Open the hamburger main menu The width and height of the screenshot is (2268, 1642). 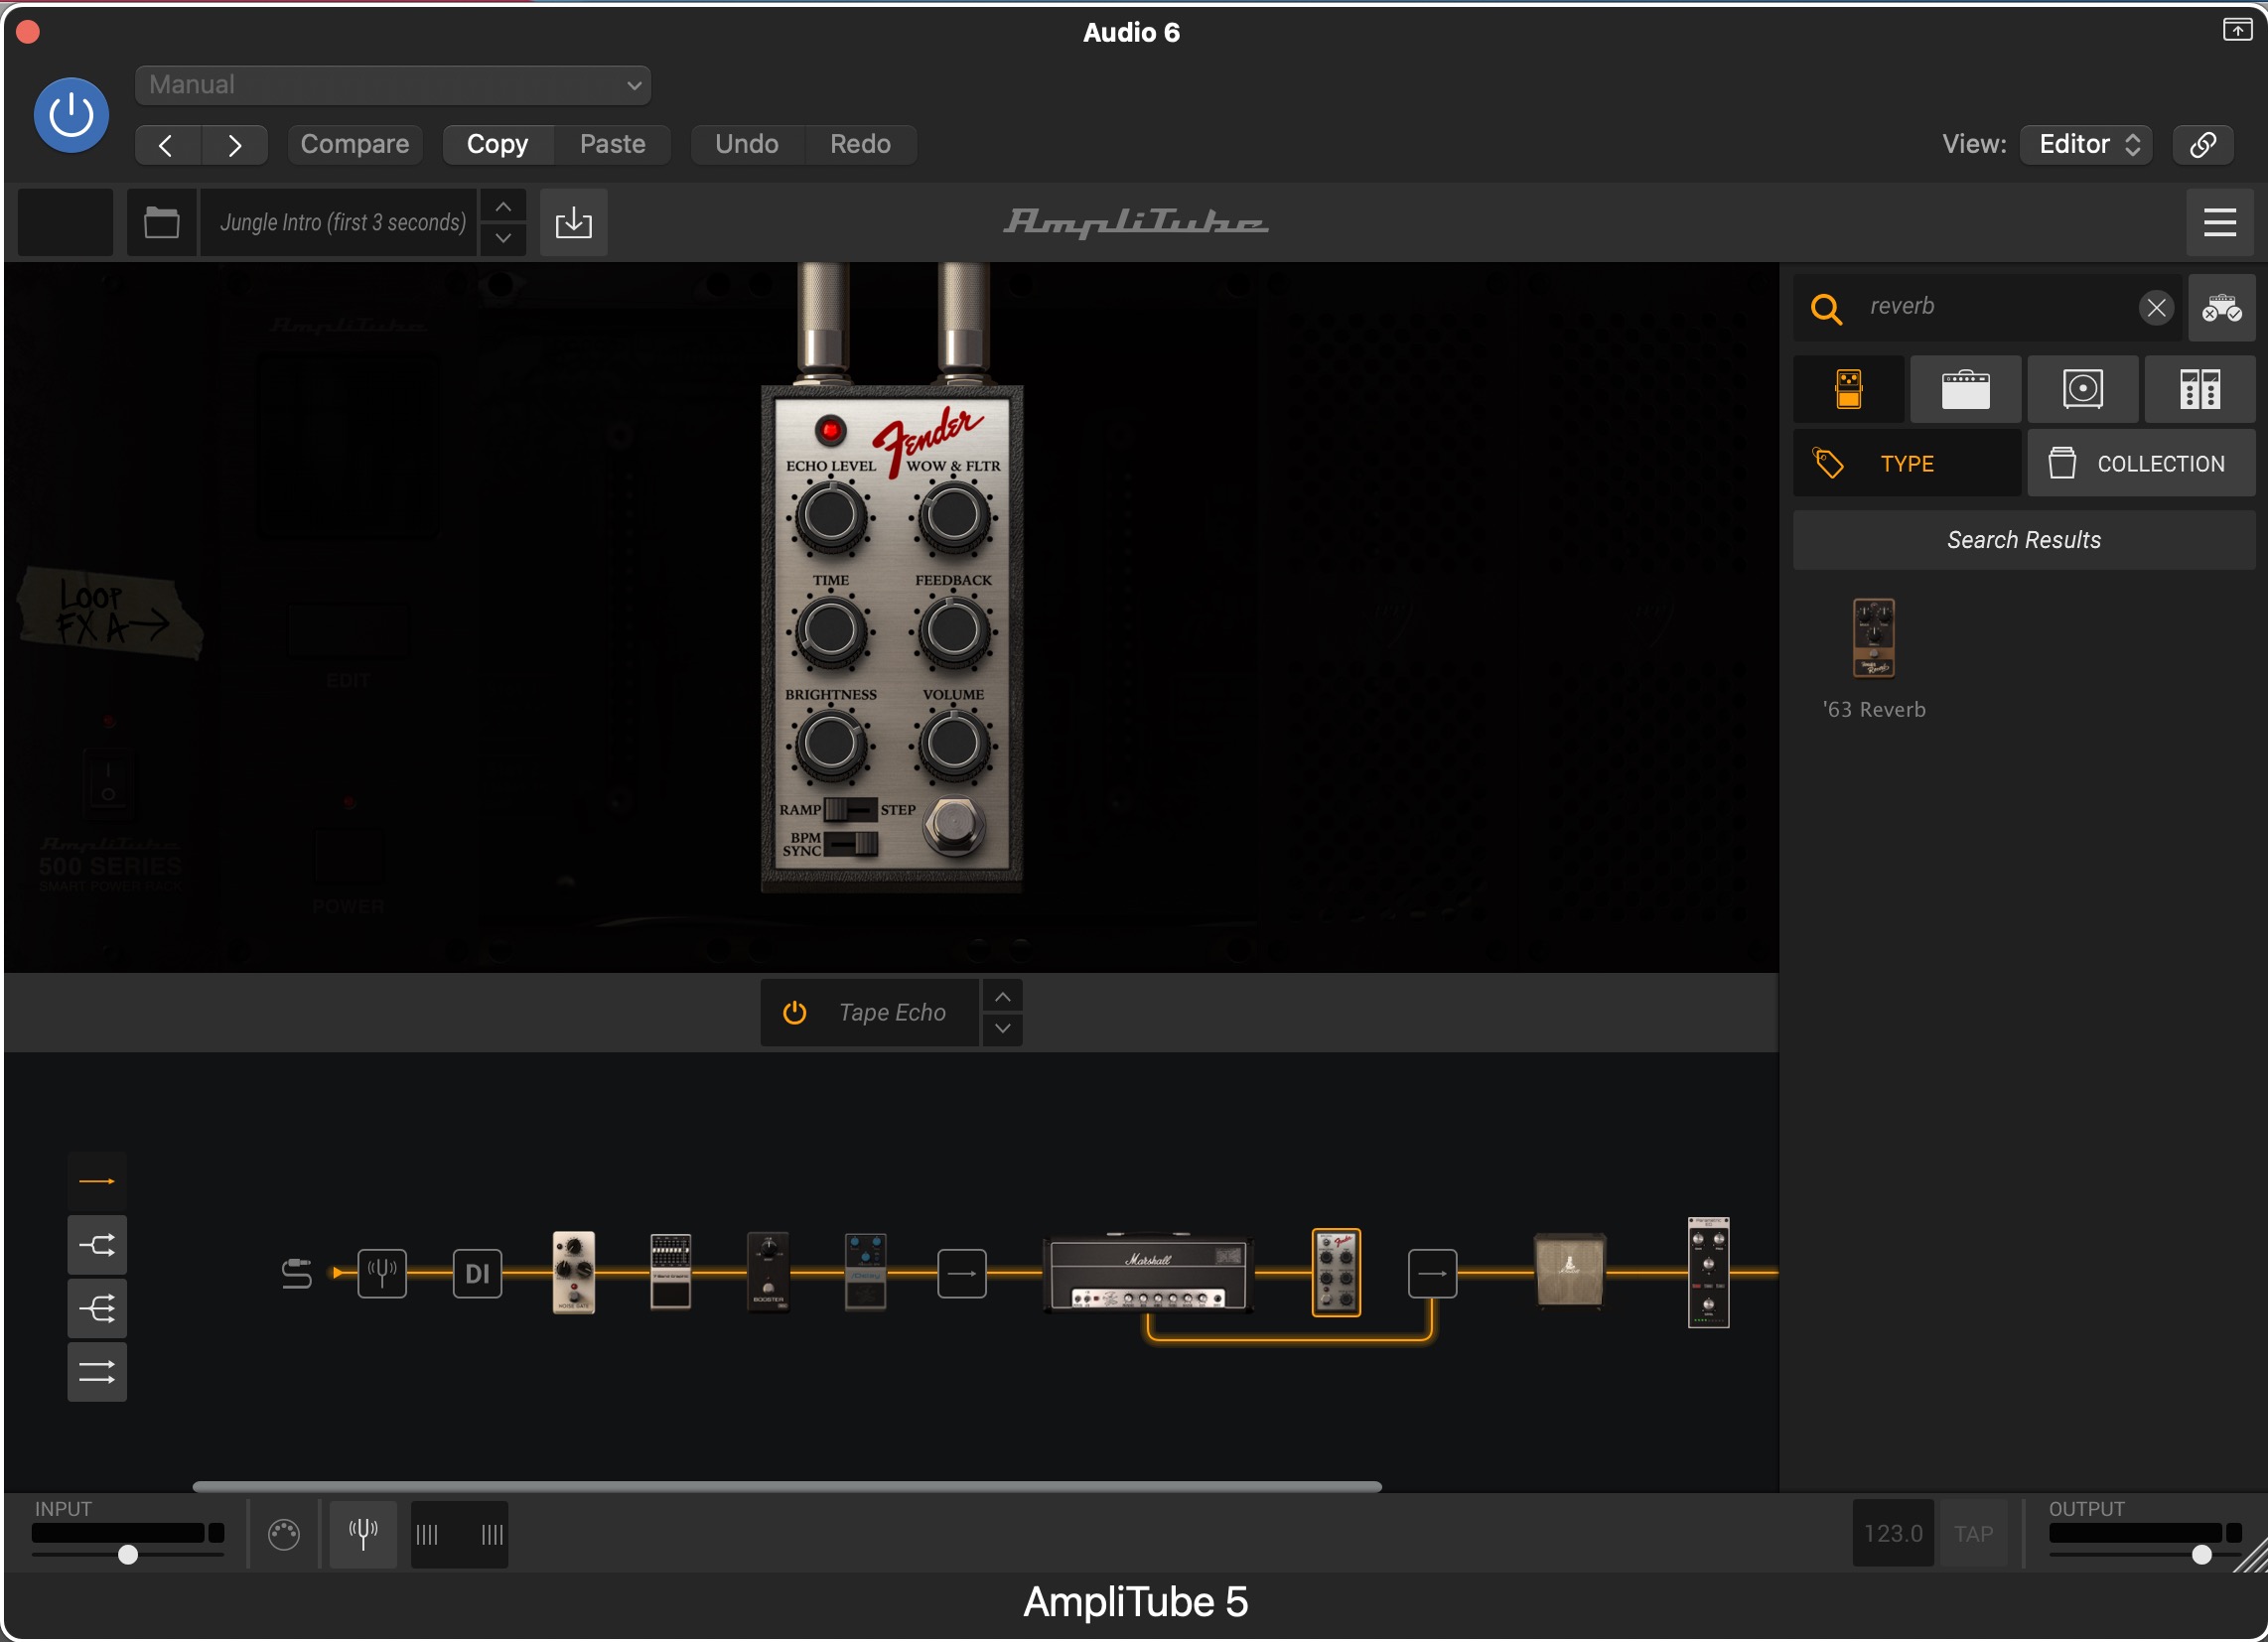[2220, 222]
